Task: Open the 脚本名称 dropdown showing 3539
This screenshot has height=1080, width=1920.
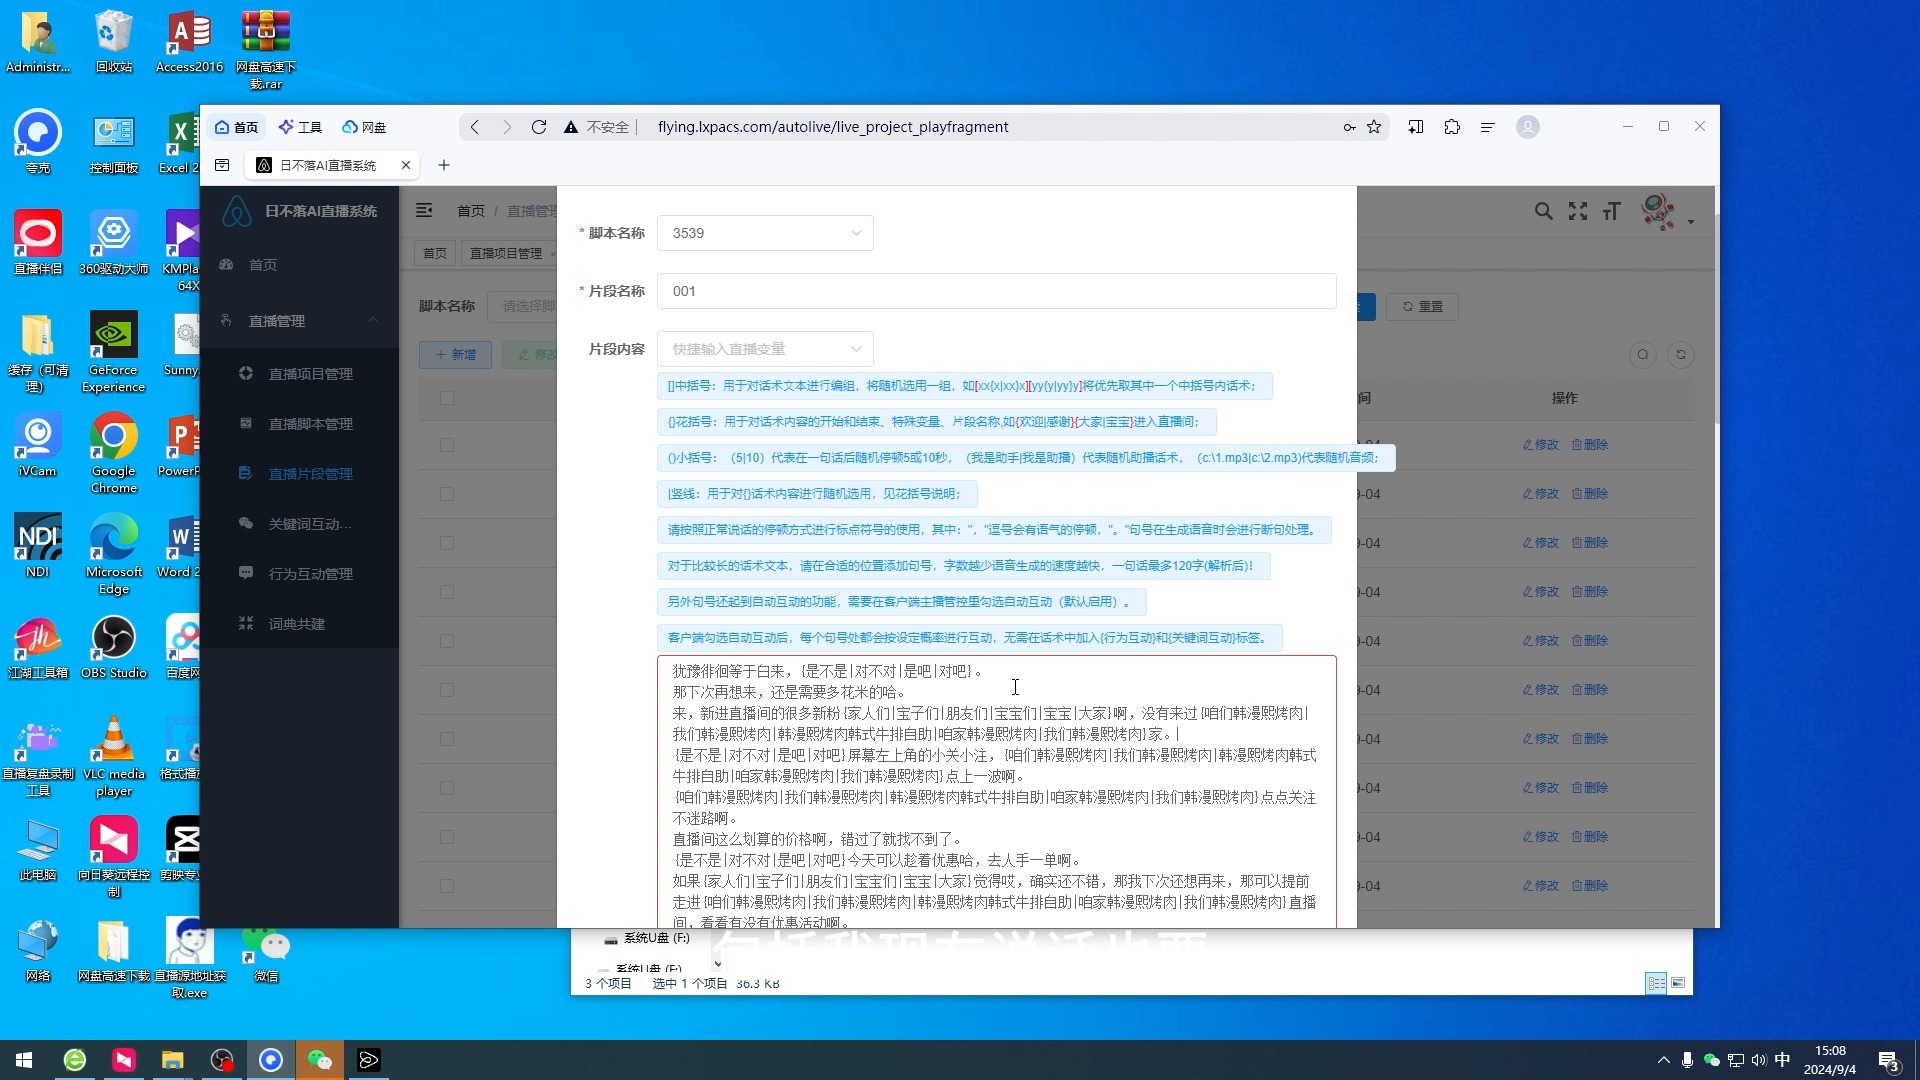Action: coord(765,232)
